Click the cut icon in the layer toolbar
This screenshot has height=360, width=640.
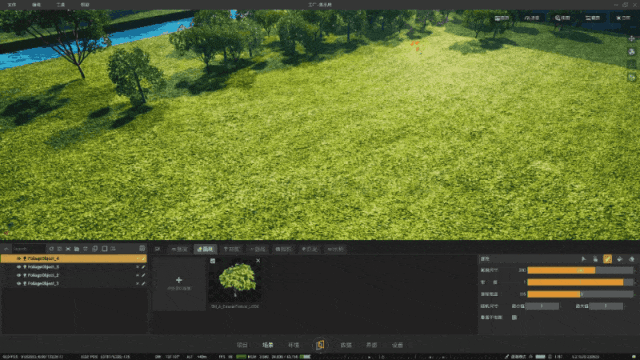(x=68, y=249)
